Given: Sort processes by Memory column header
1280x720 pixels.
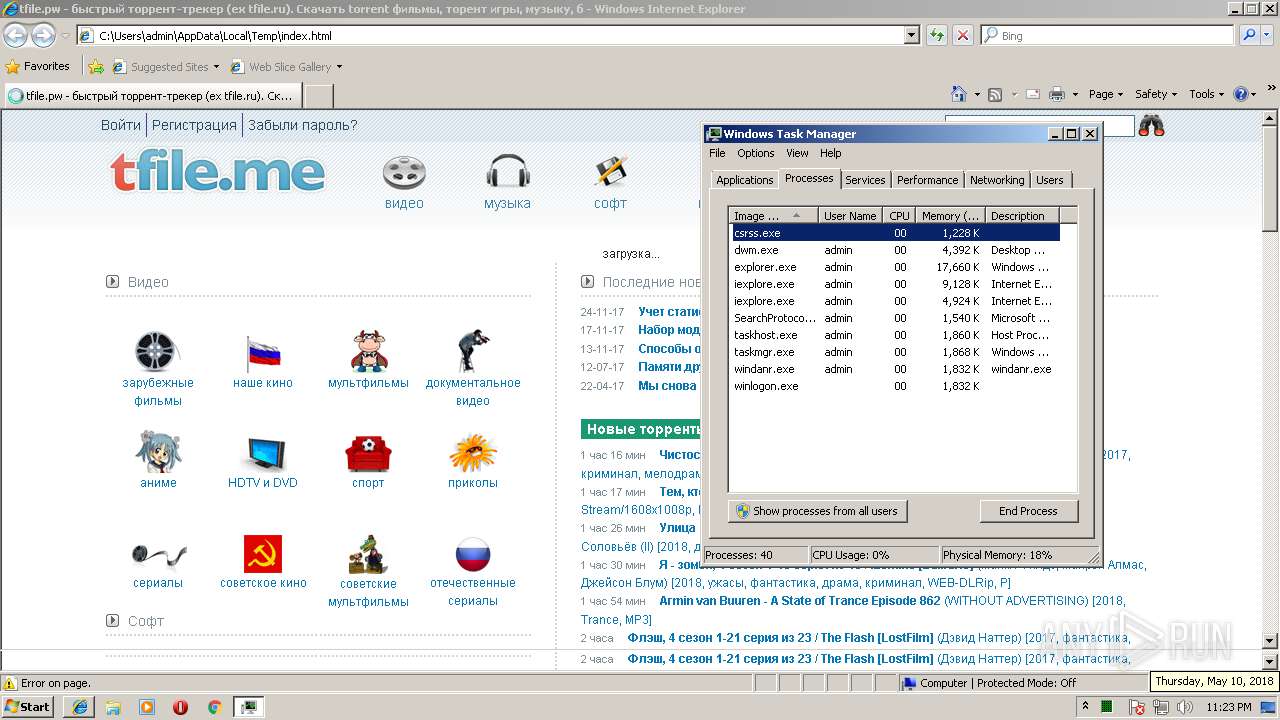Looking at the screenshot, I should pos(950,216).
